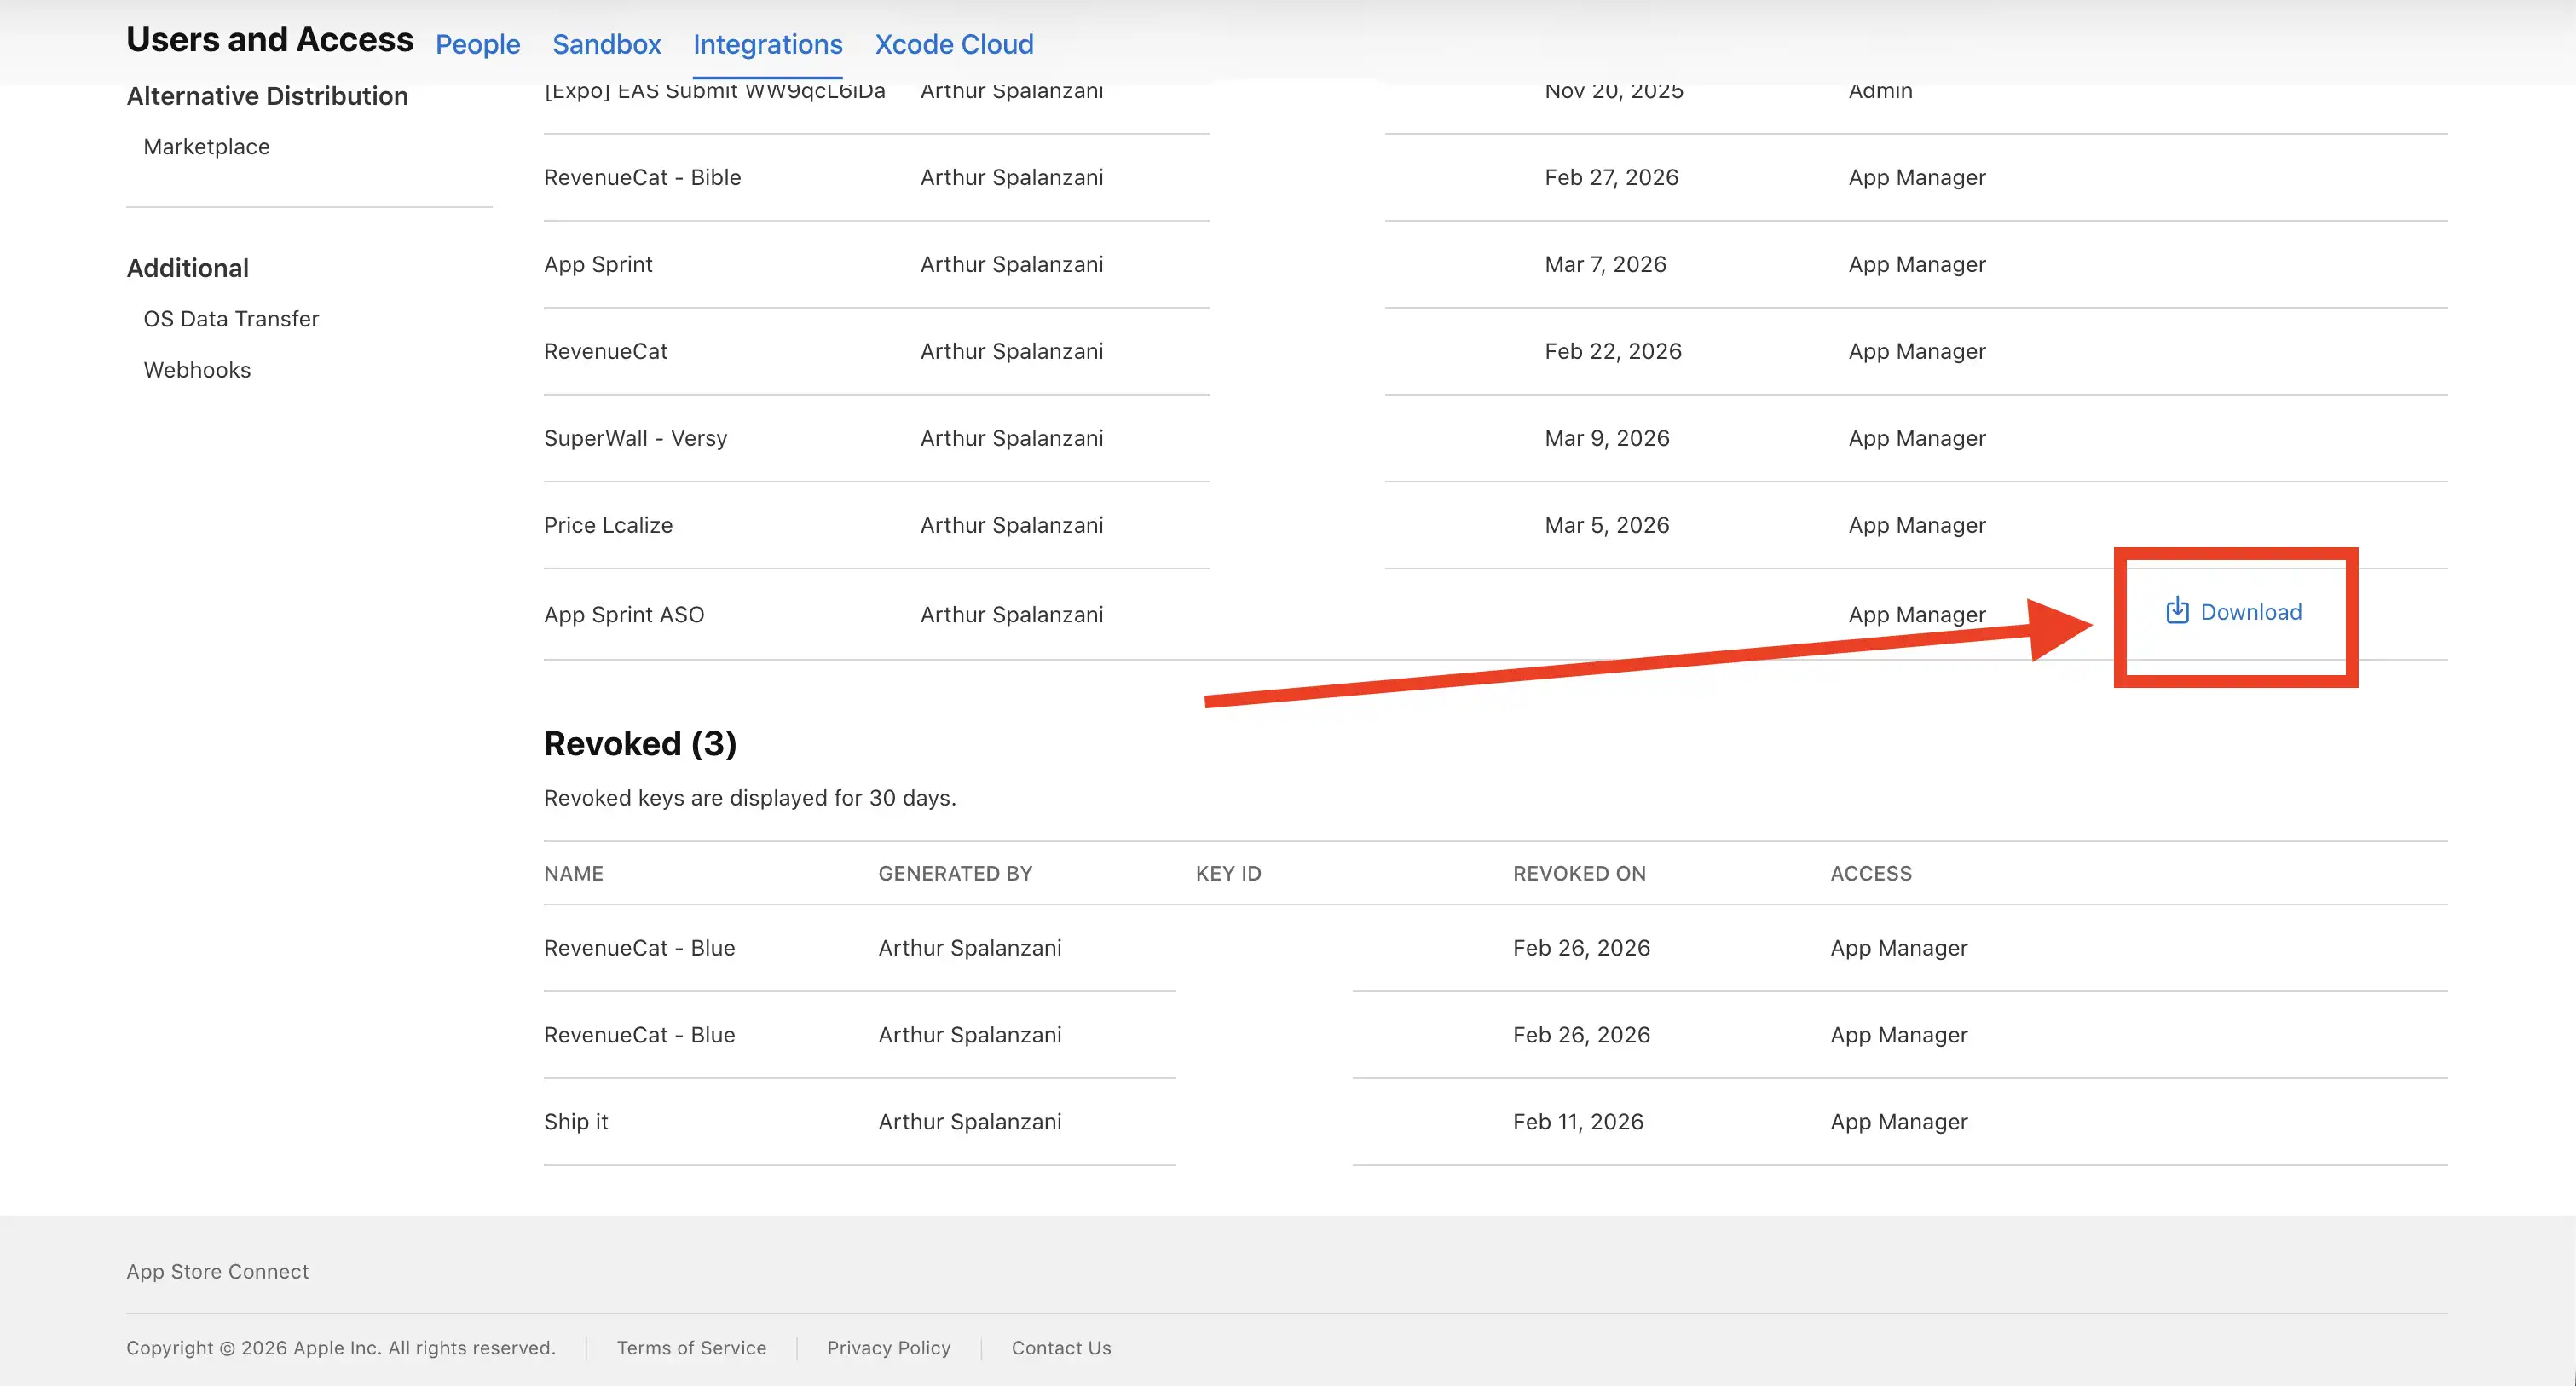Screen dimensions: 2576x1386
Task: Open OS Data Transfer in the sidebar
Action: pyautogui.click(x=231, y=318)
